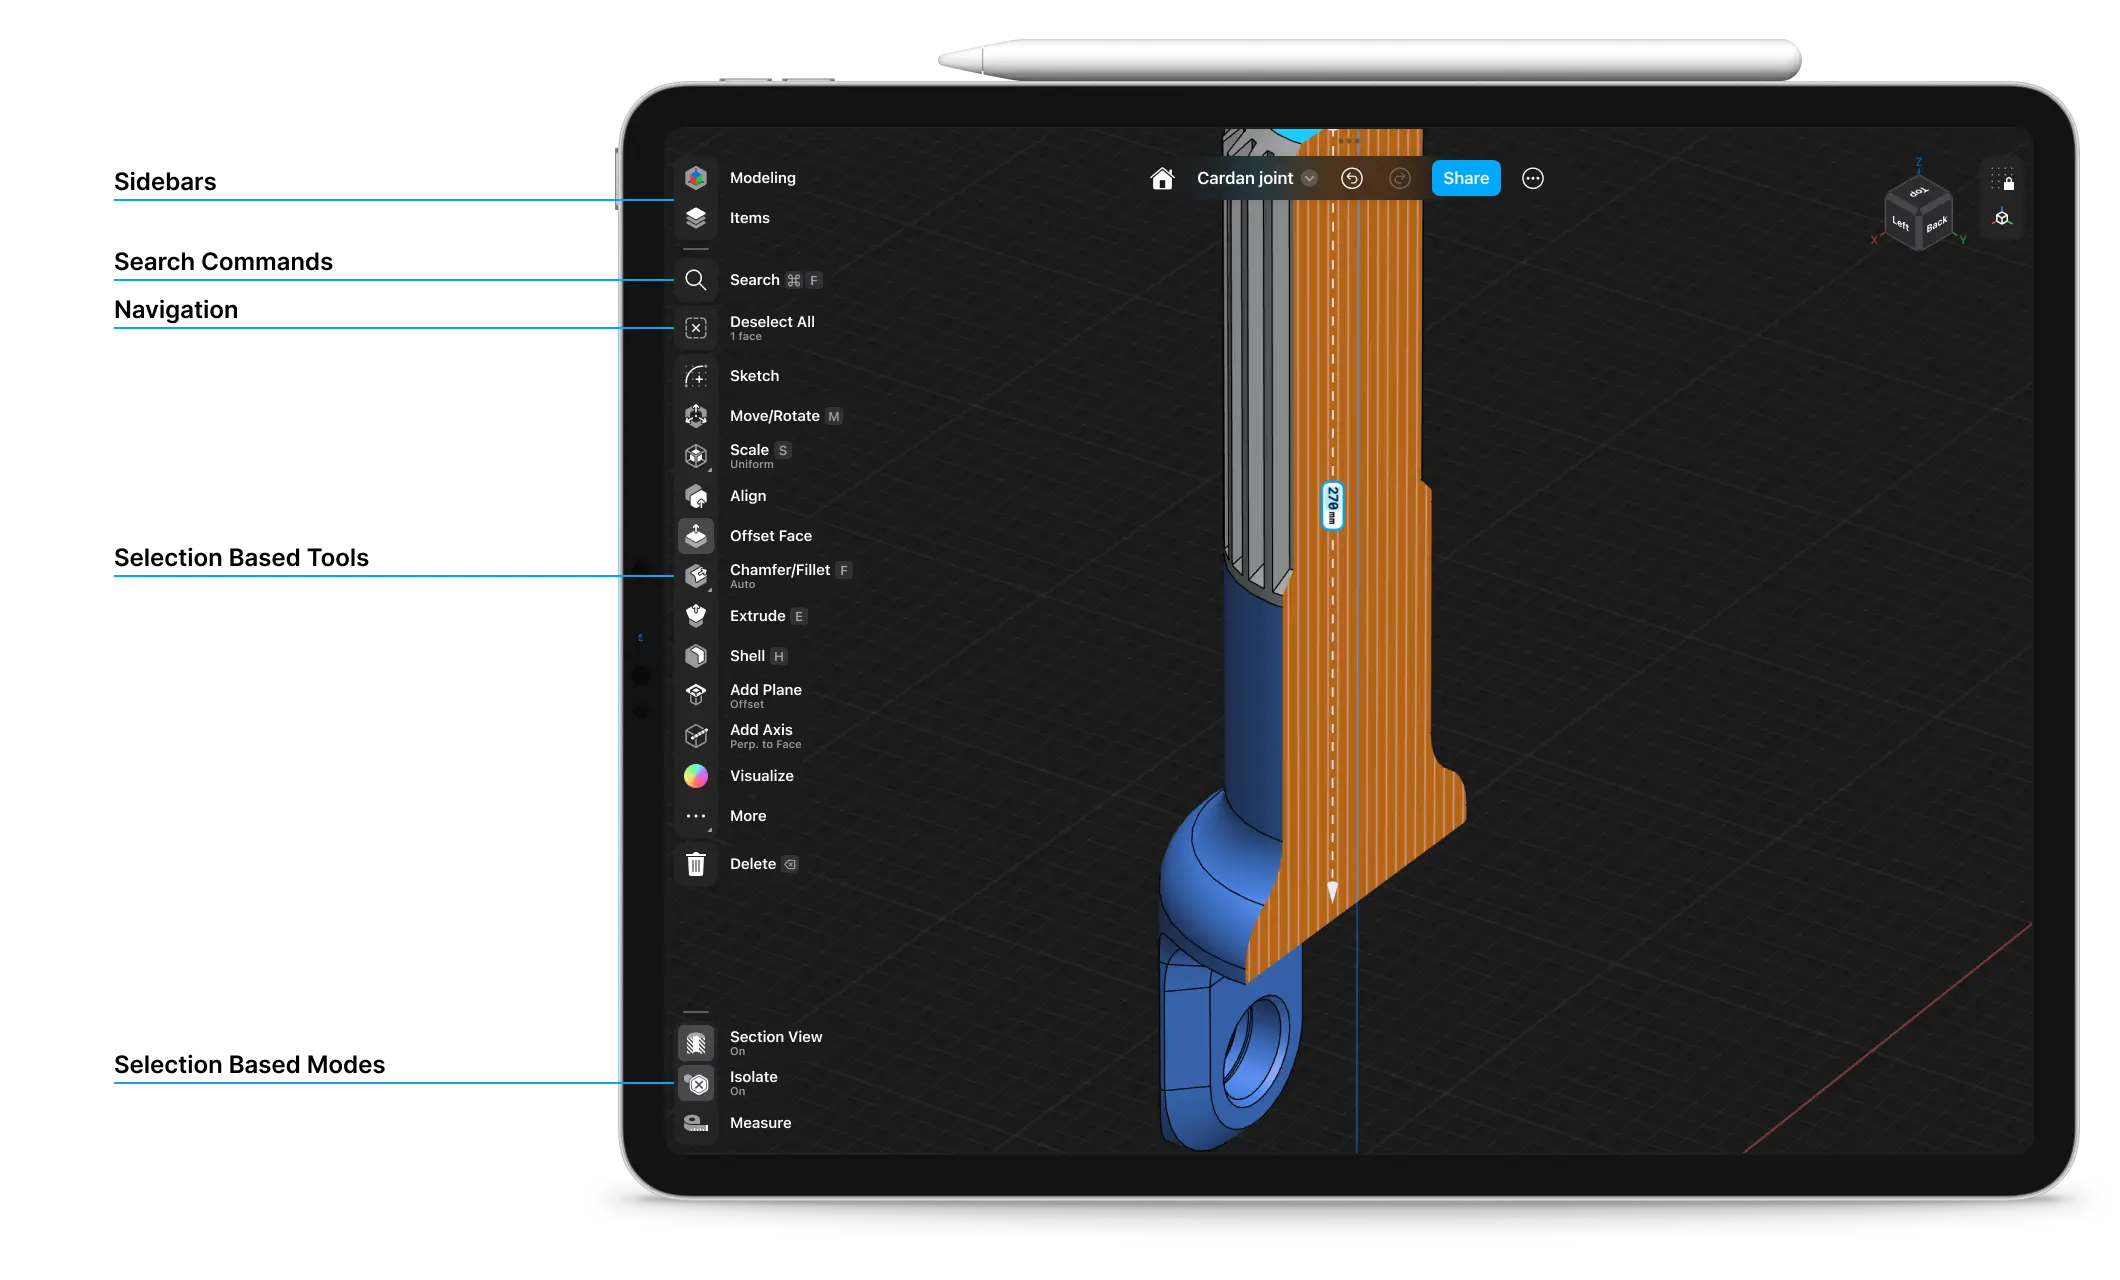Open the Shell tool

pyautogui.click(x=748, y=656)
